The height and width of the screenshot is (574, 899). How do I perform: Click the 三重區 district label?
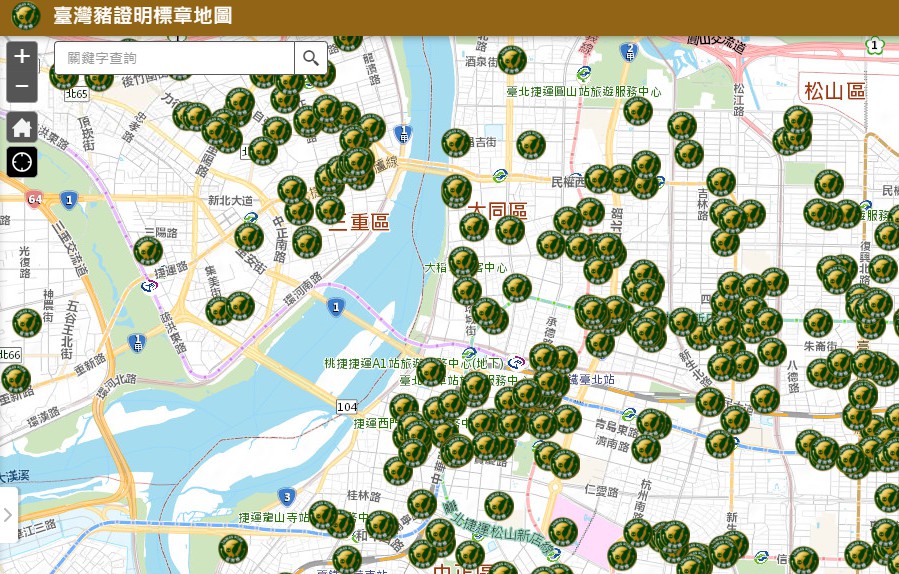click(360, 221)
